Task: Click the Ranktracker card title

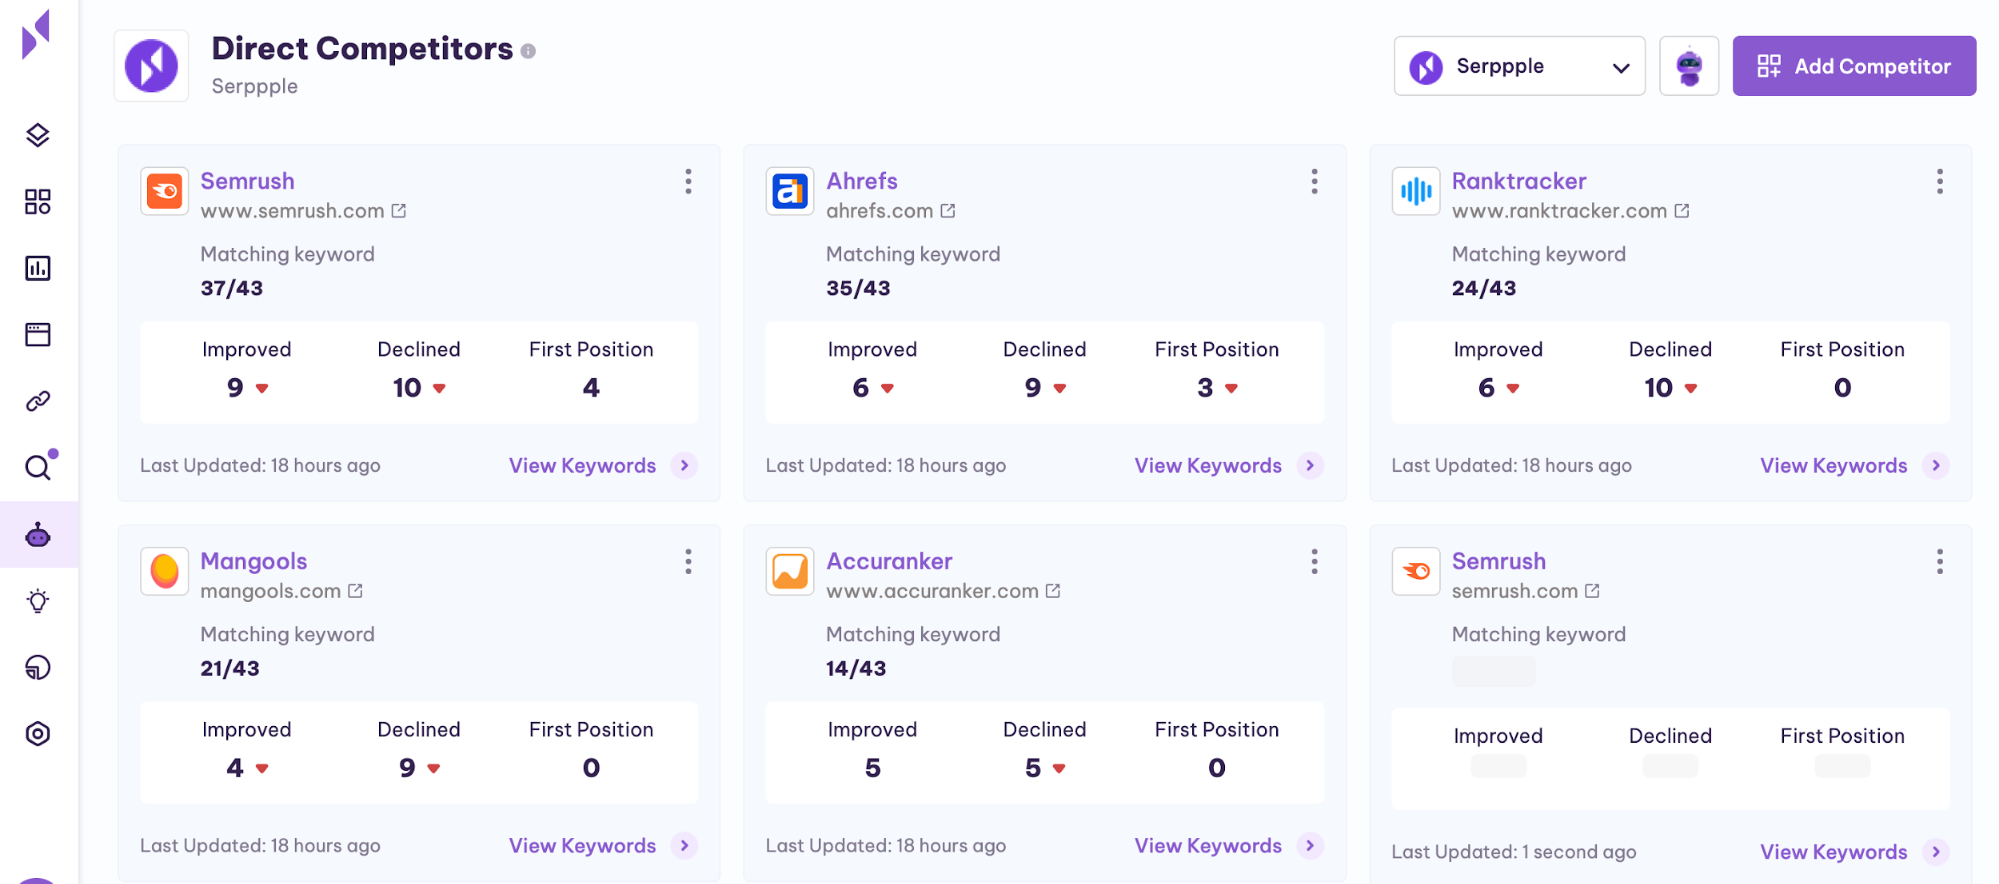Action: point(1519,181)
